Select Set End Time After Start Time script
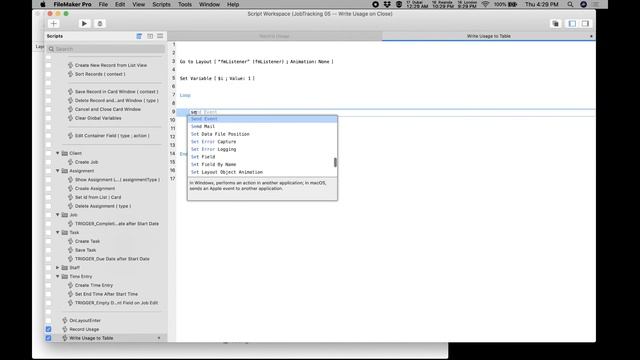640x360 pixels. [x=106, y=294]
